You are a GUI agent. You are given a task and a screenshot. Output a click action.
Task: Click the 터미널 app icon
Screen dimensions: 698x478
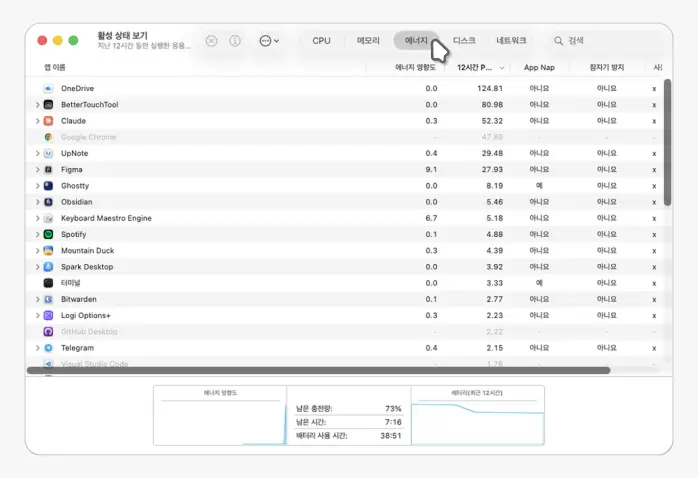click(48, 283)
